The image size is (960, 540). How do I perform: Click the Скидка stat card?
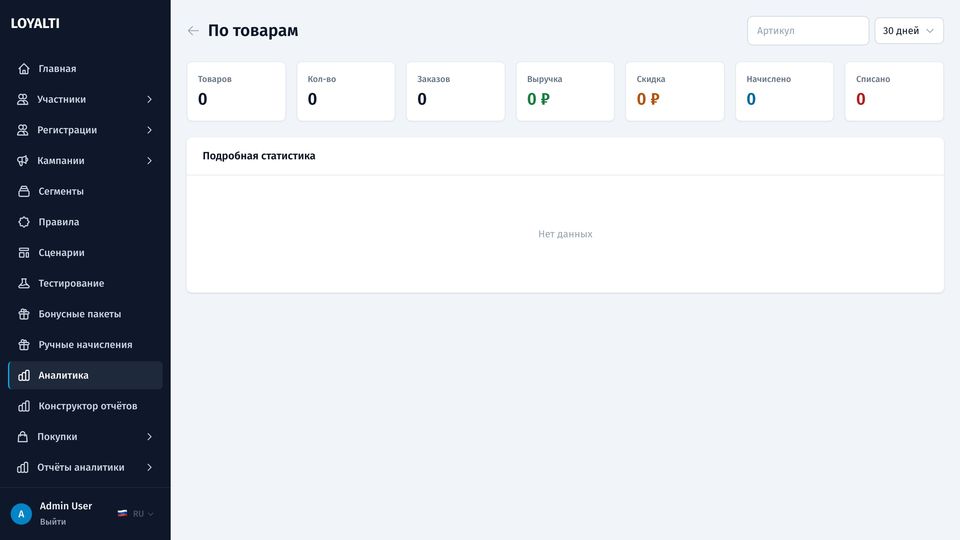point(675,91)
